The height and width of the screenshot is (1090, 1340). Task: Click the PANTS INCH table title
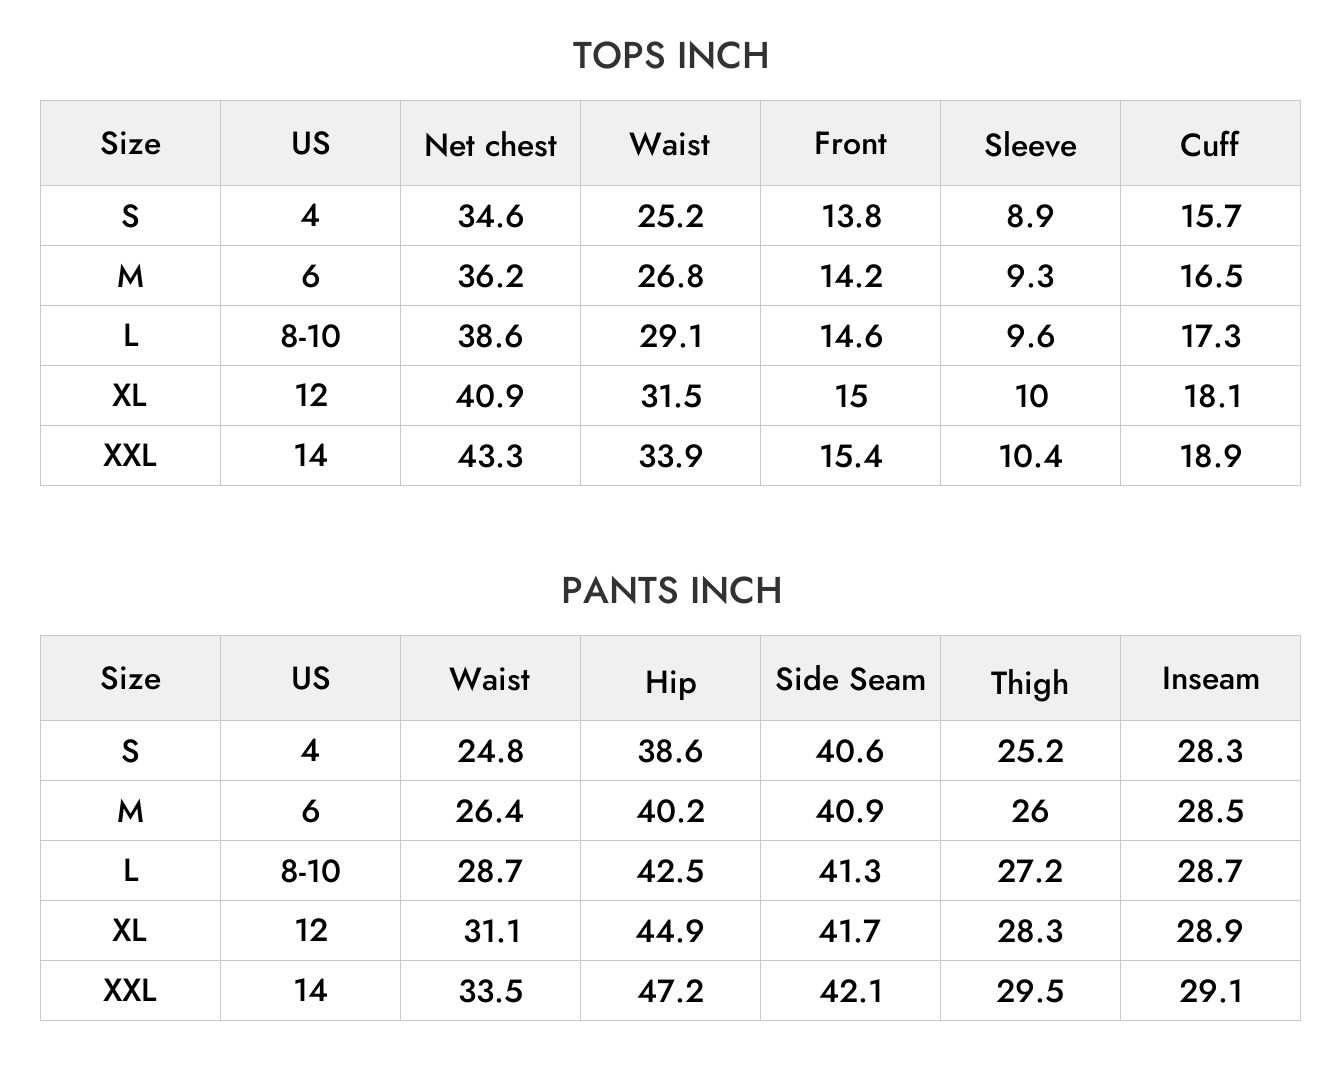[671, 591]
